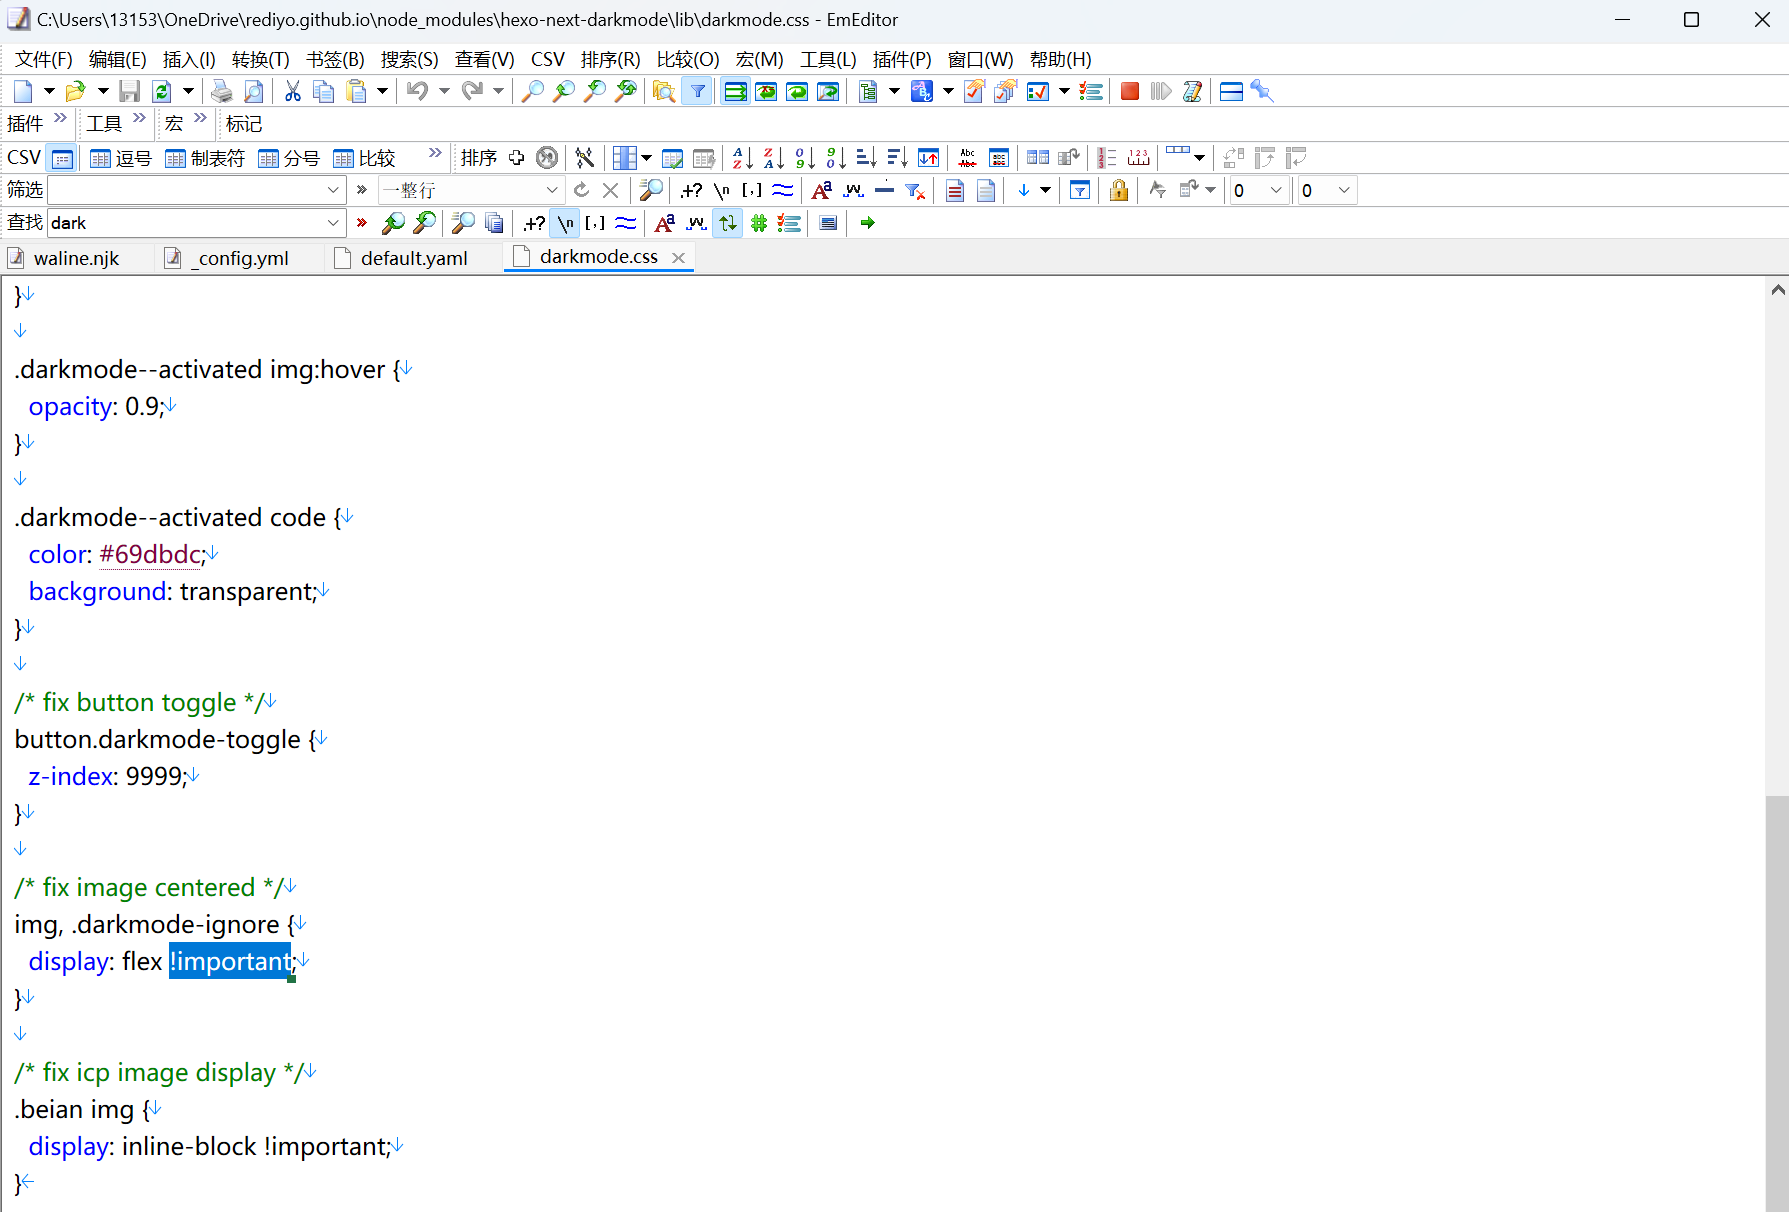Open the Filter text combo dropdown

(334, 190)
